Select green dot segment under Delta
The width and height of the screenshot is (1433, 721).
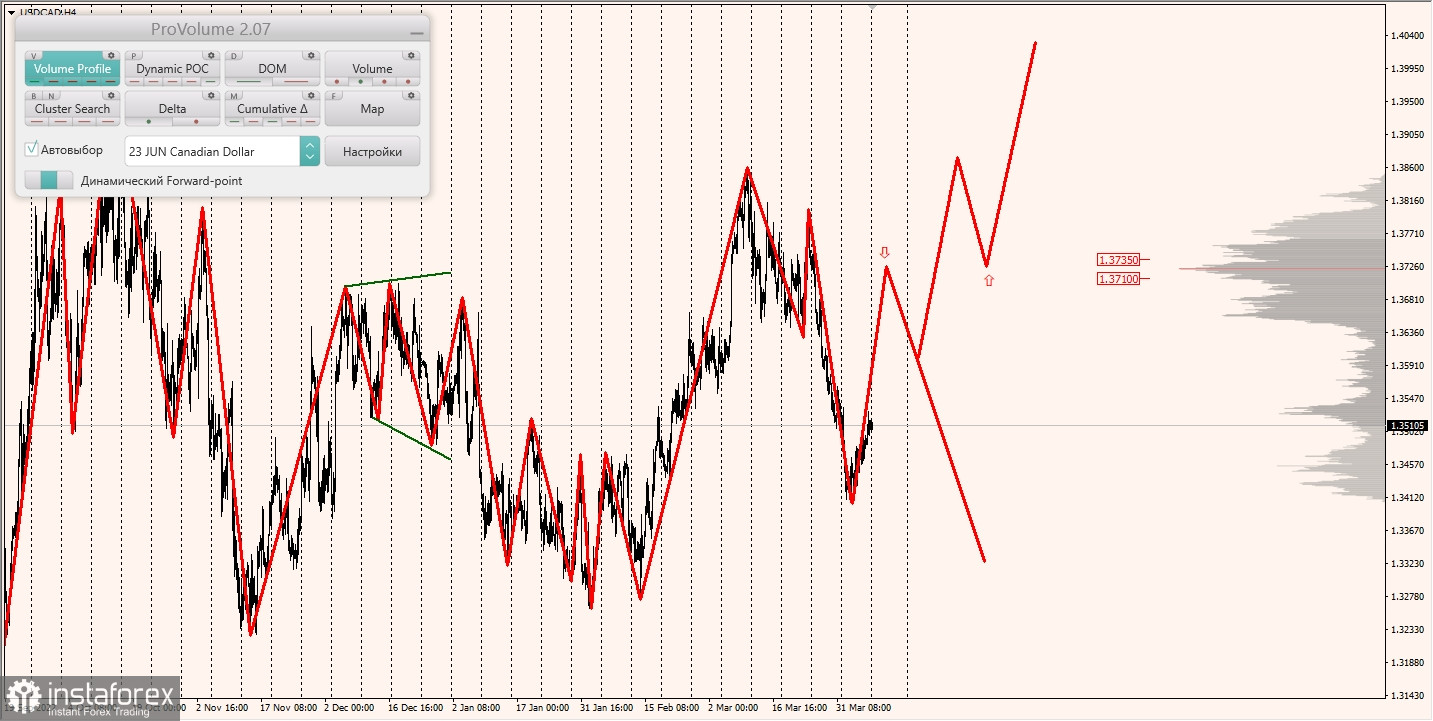pyautogui.click(x=149, y=121)
